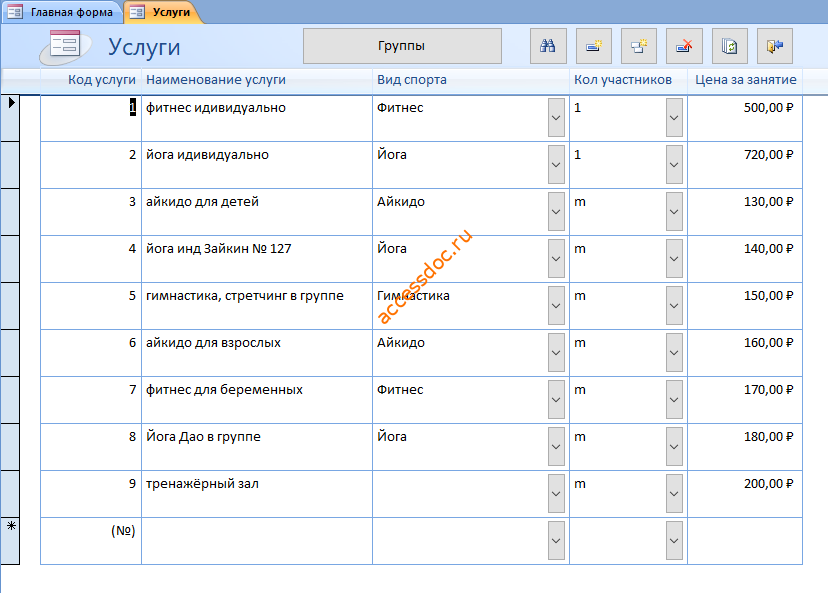Viewport: 828px width, 593px height.
Task: Click the Duplicate record icon
Action: coord(639,46)
